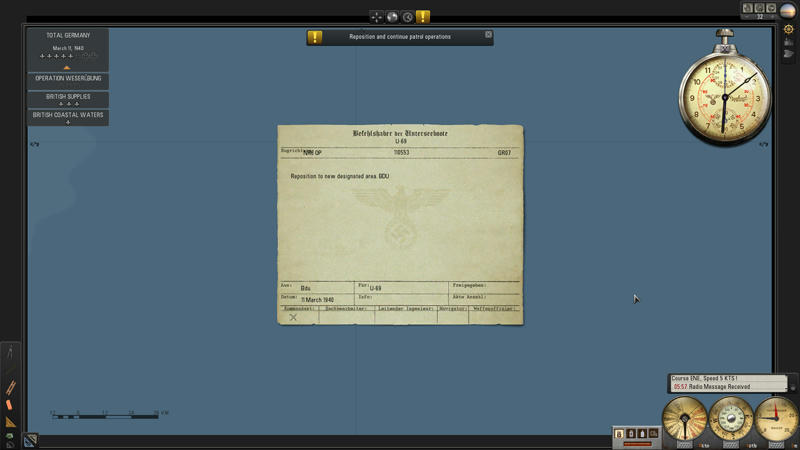Expand the orange arrow under Total Germany
The image size is (800, 450).
click(x=67, y=67)
